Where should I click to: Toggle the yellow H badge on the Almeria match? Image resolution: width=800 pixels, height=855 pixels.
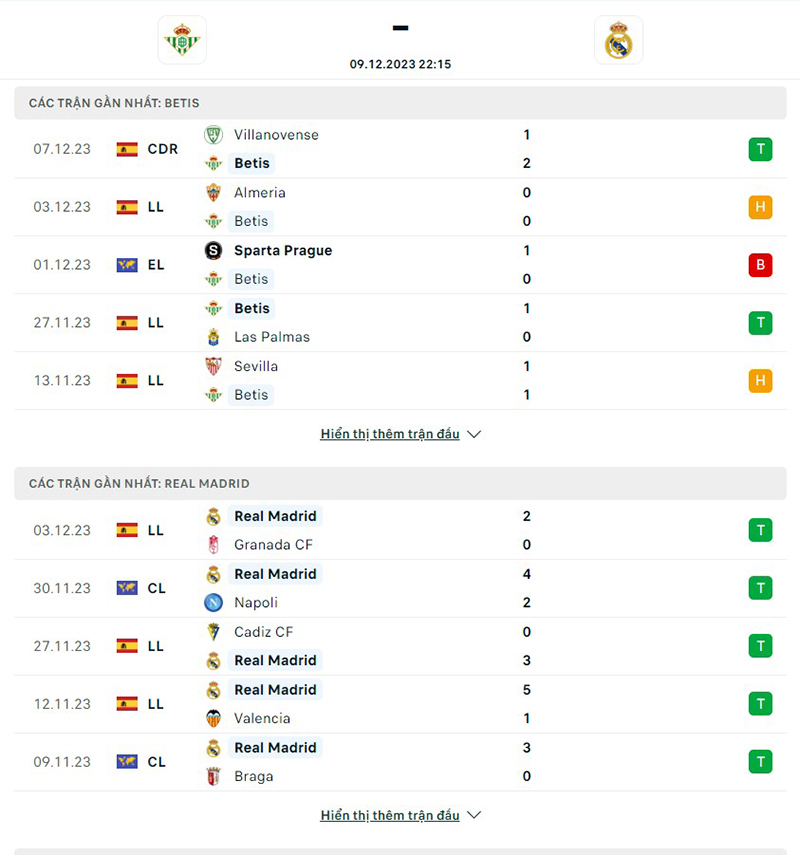point(761,207)
